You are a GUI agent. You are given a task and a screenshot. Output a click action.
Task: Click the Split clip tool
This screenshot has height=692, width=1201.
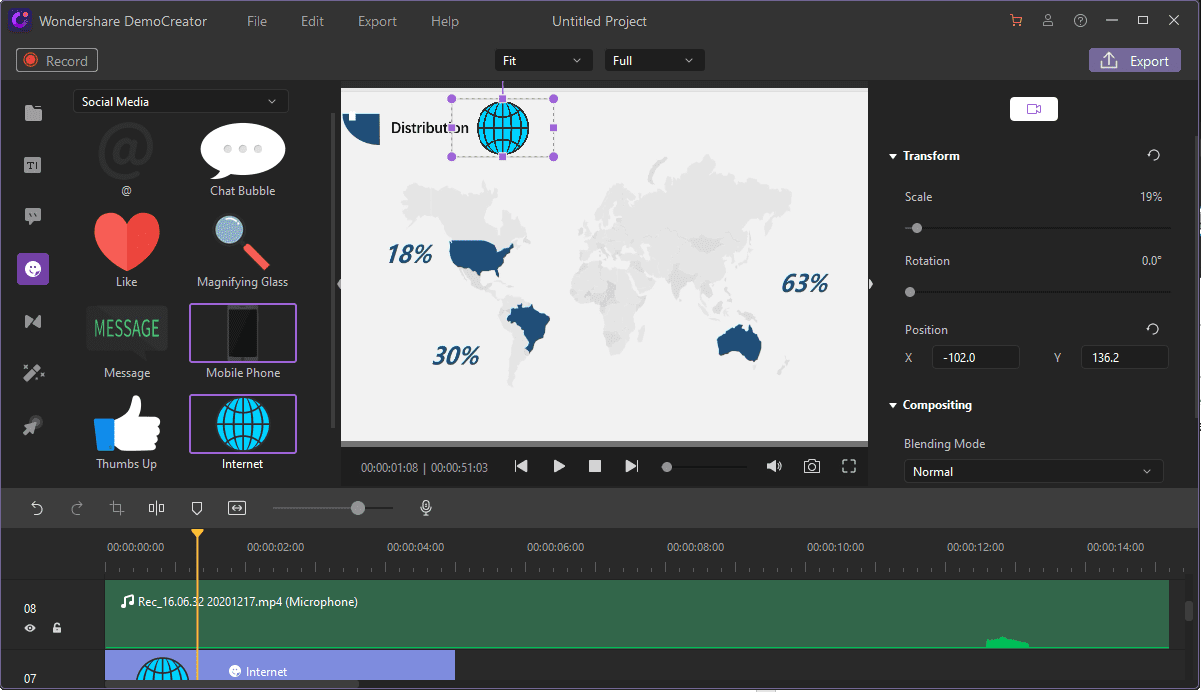tap(156, 509)
